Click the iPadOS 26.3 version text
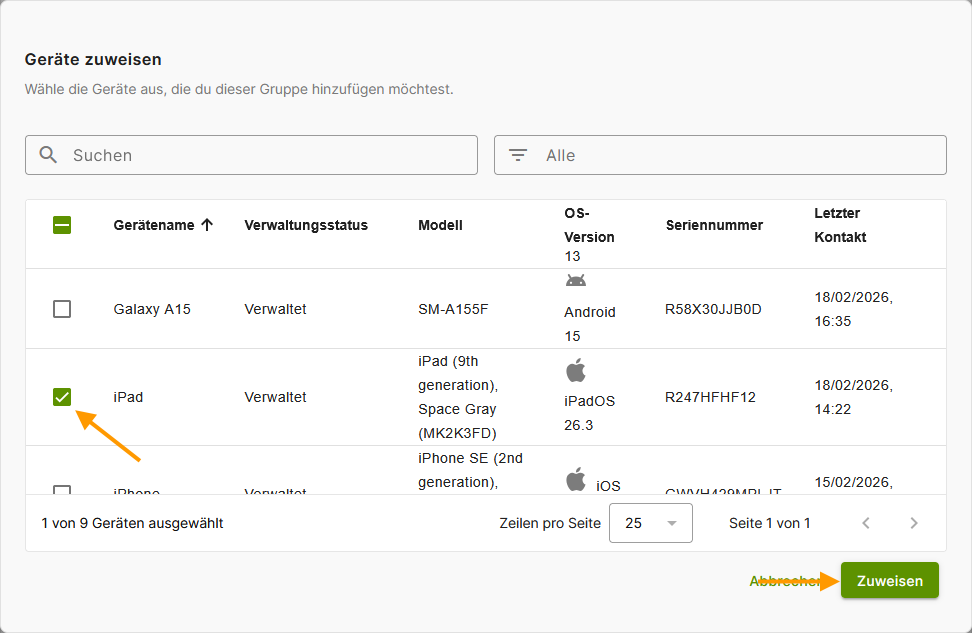 590,413
